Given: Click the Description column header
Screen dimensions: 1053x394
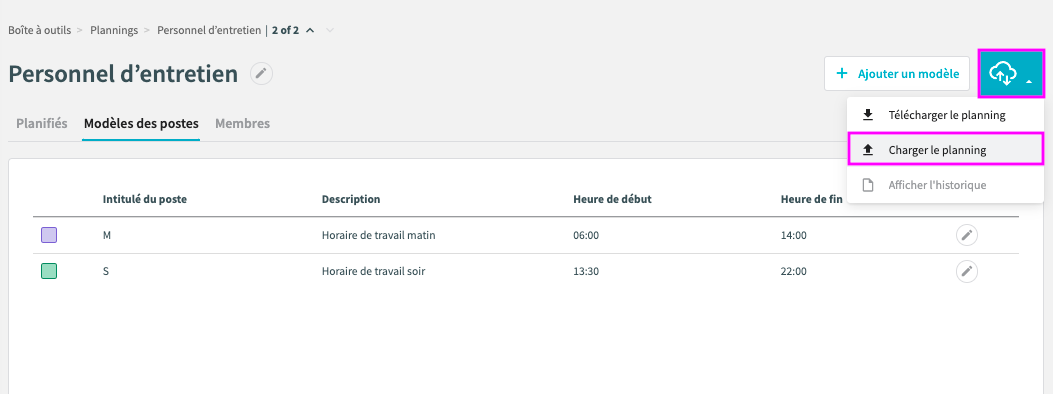Looking at the screenshot, I should coord(351,199).
